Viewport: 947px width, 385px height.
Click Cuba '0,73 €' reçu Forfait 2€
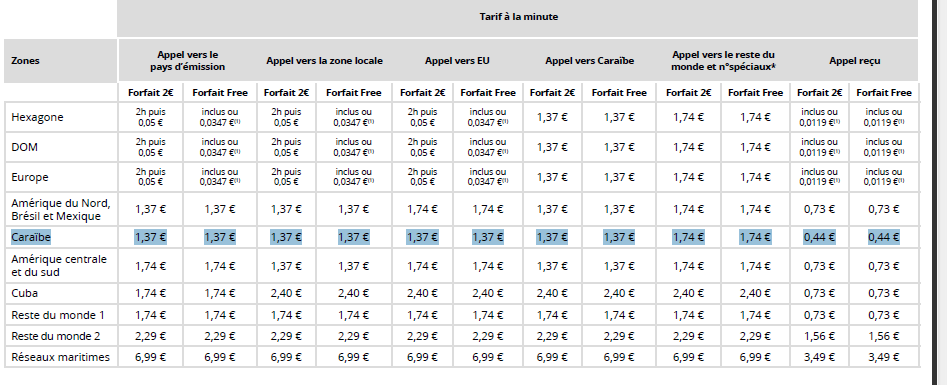tap(820, 293)
